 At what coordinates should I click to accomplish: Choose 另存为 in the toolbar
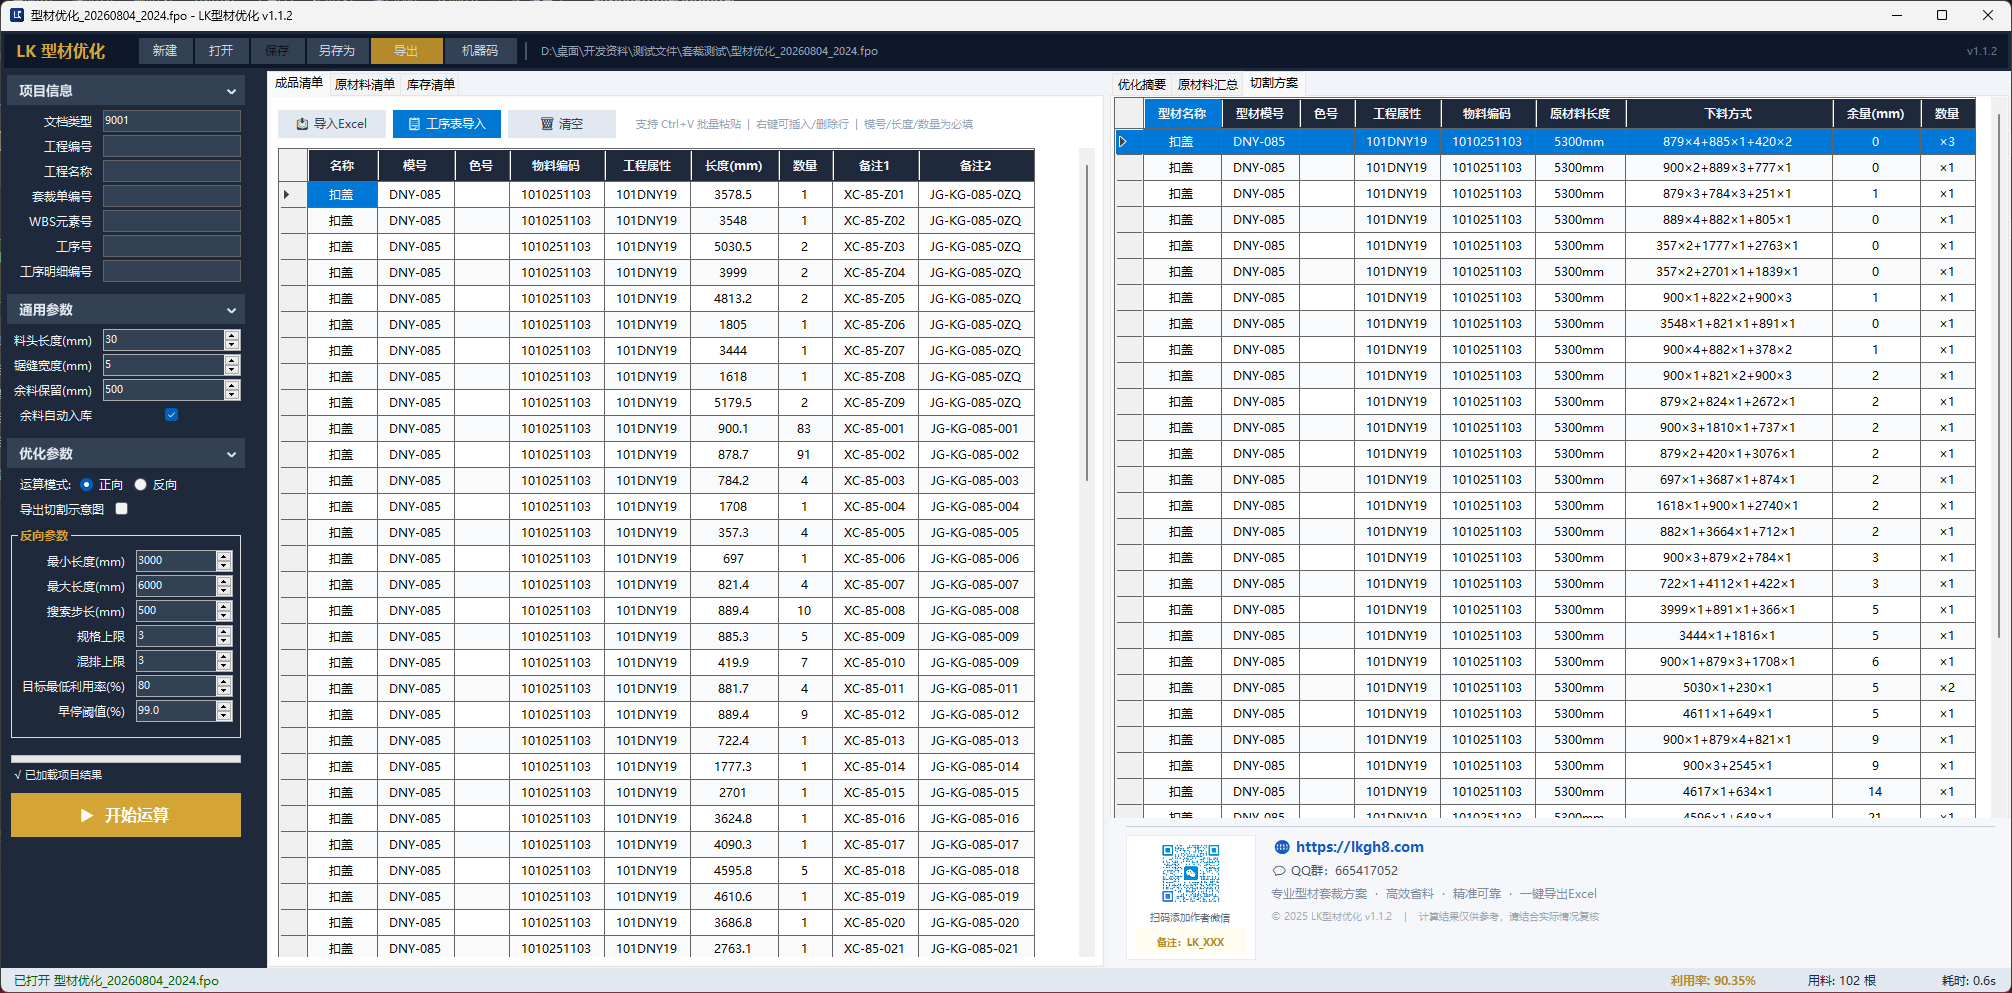tap(337, 51)
